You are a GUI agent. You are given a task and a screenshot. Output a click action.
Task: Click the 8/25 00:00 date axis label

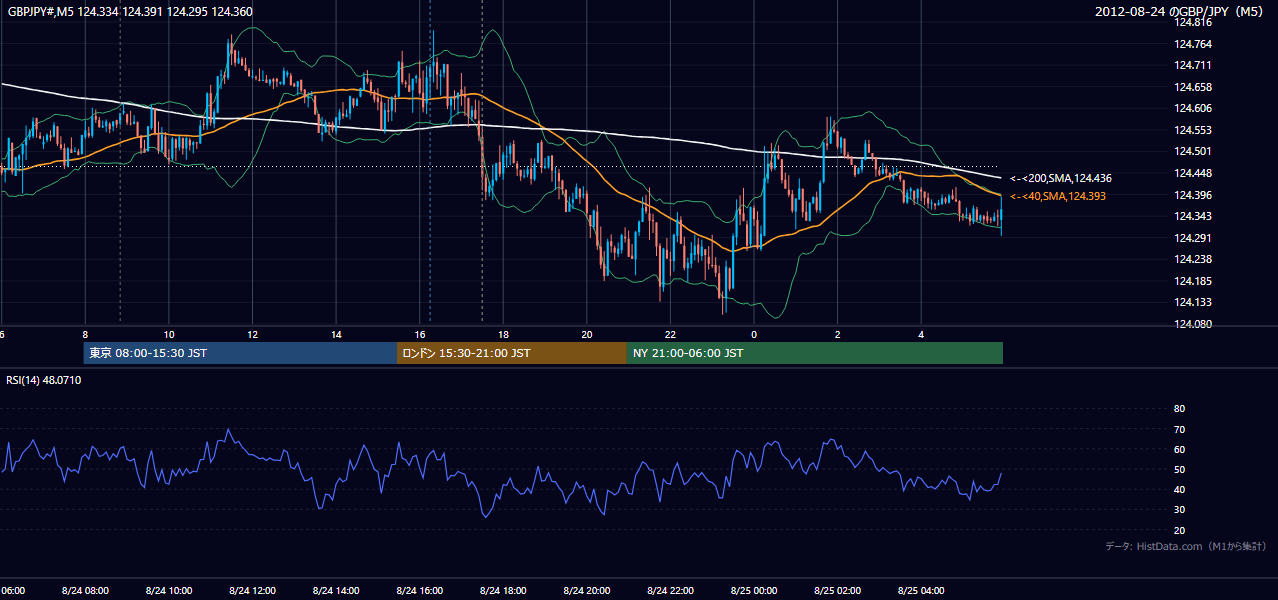tap(753, 590)
